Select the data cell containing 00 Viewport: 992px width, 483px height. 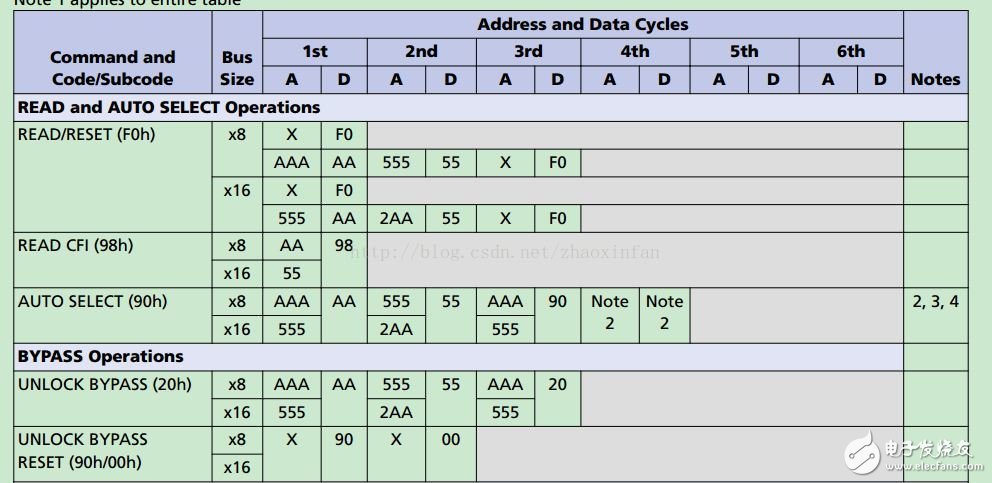pyautogui.click(x=451, y=439)
